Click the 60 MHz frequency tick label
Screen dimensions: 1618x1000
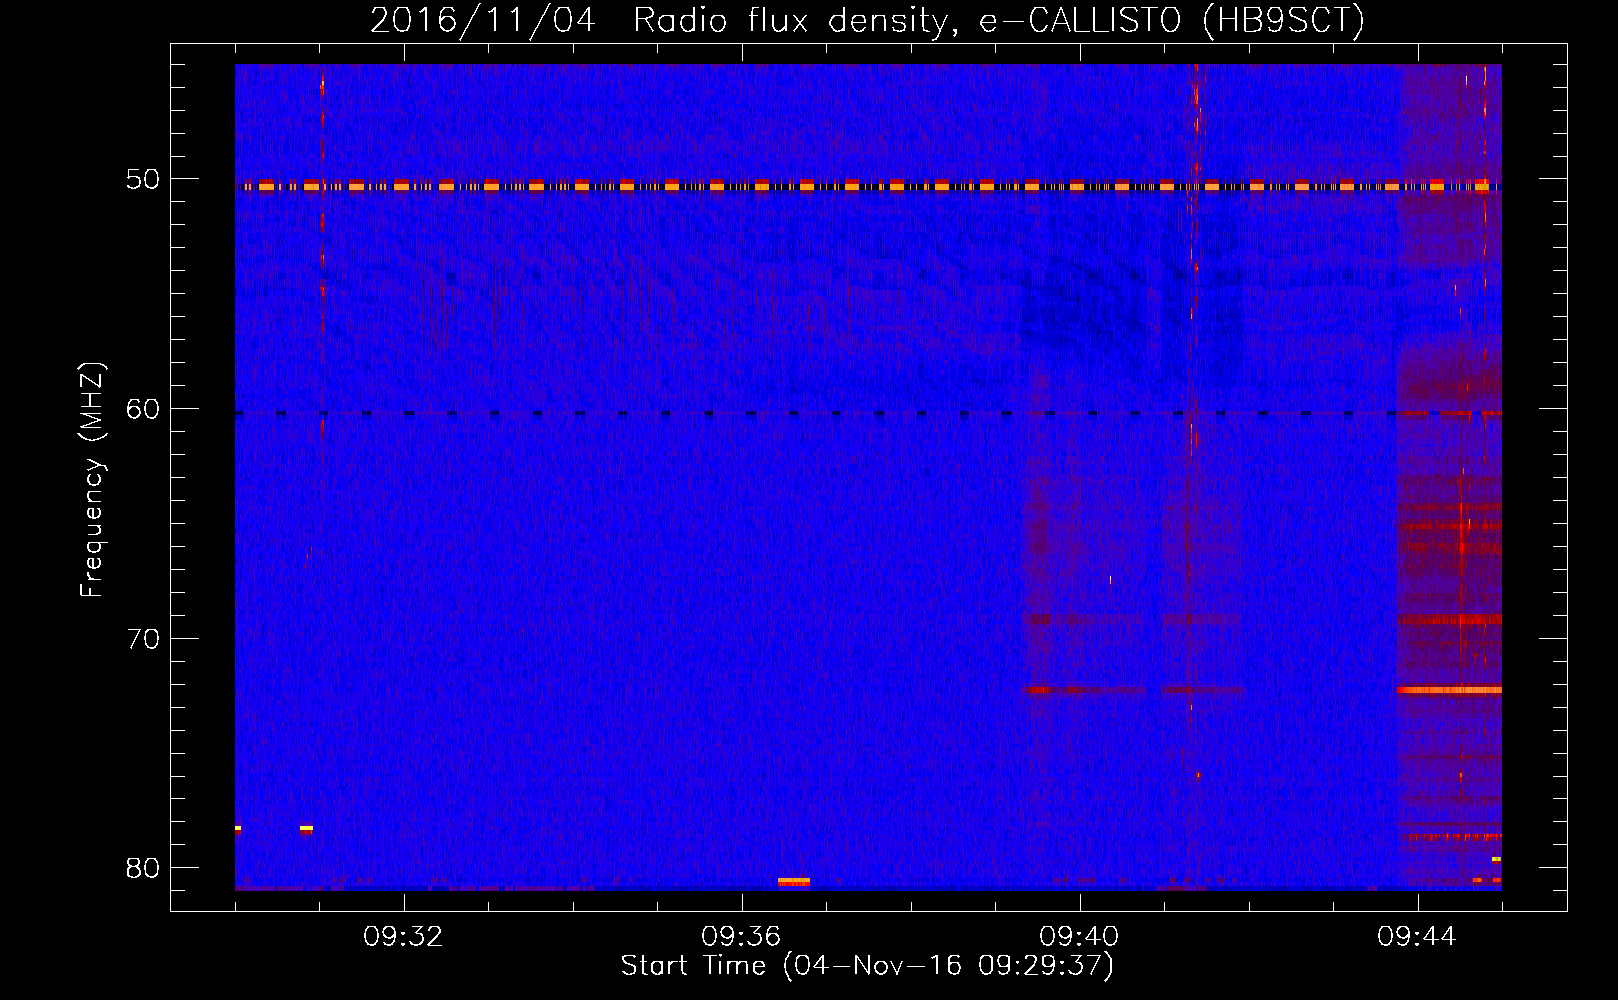pos(143,409)
